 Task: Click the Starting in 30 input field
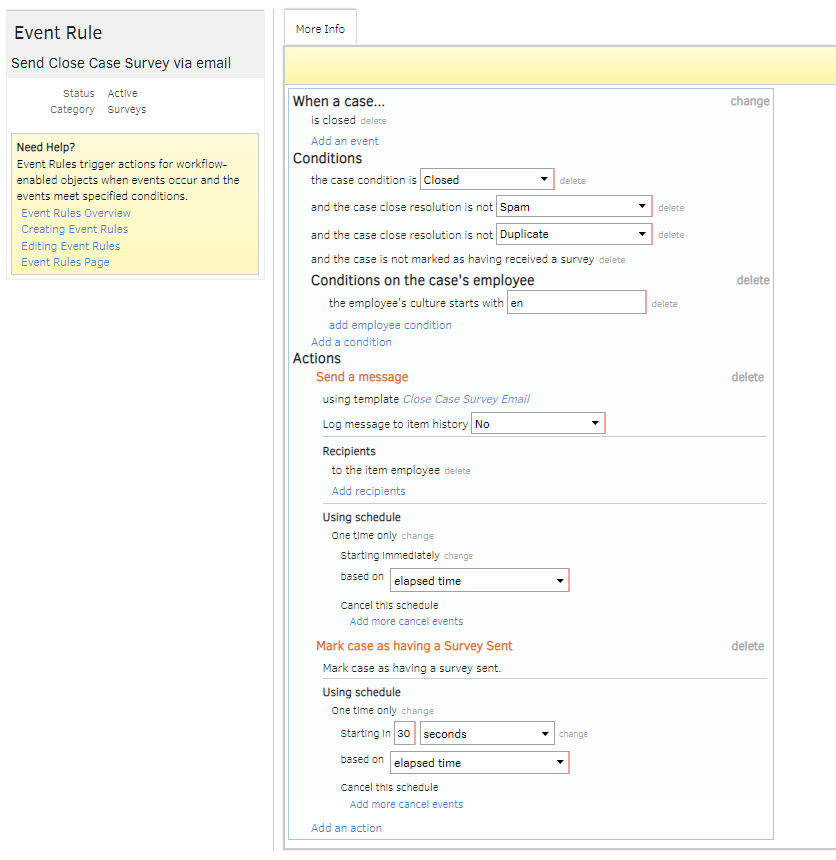(x=404, y=734)
